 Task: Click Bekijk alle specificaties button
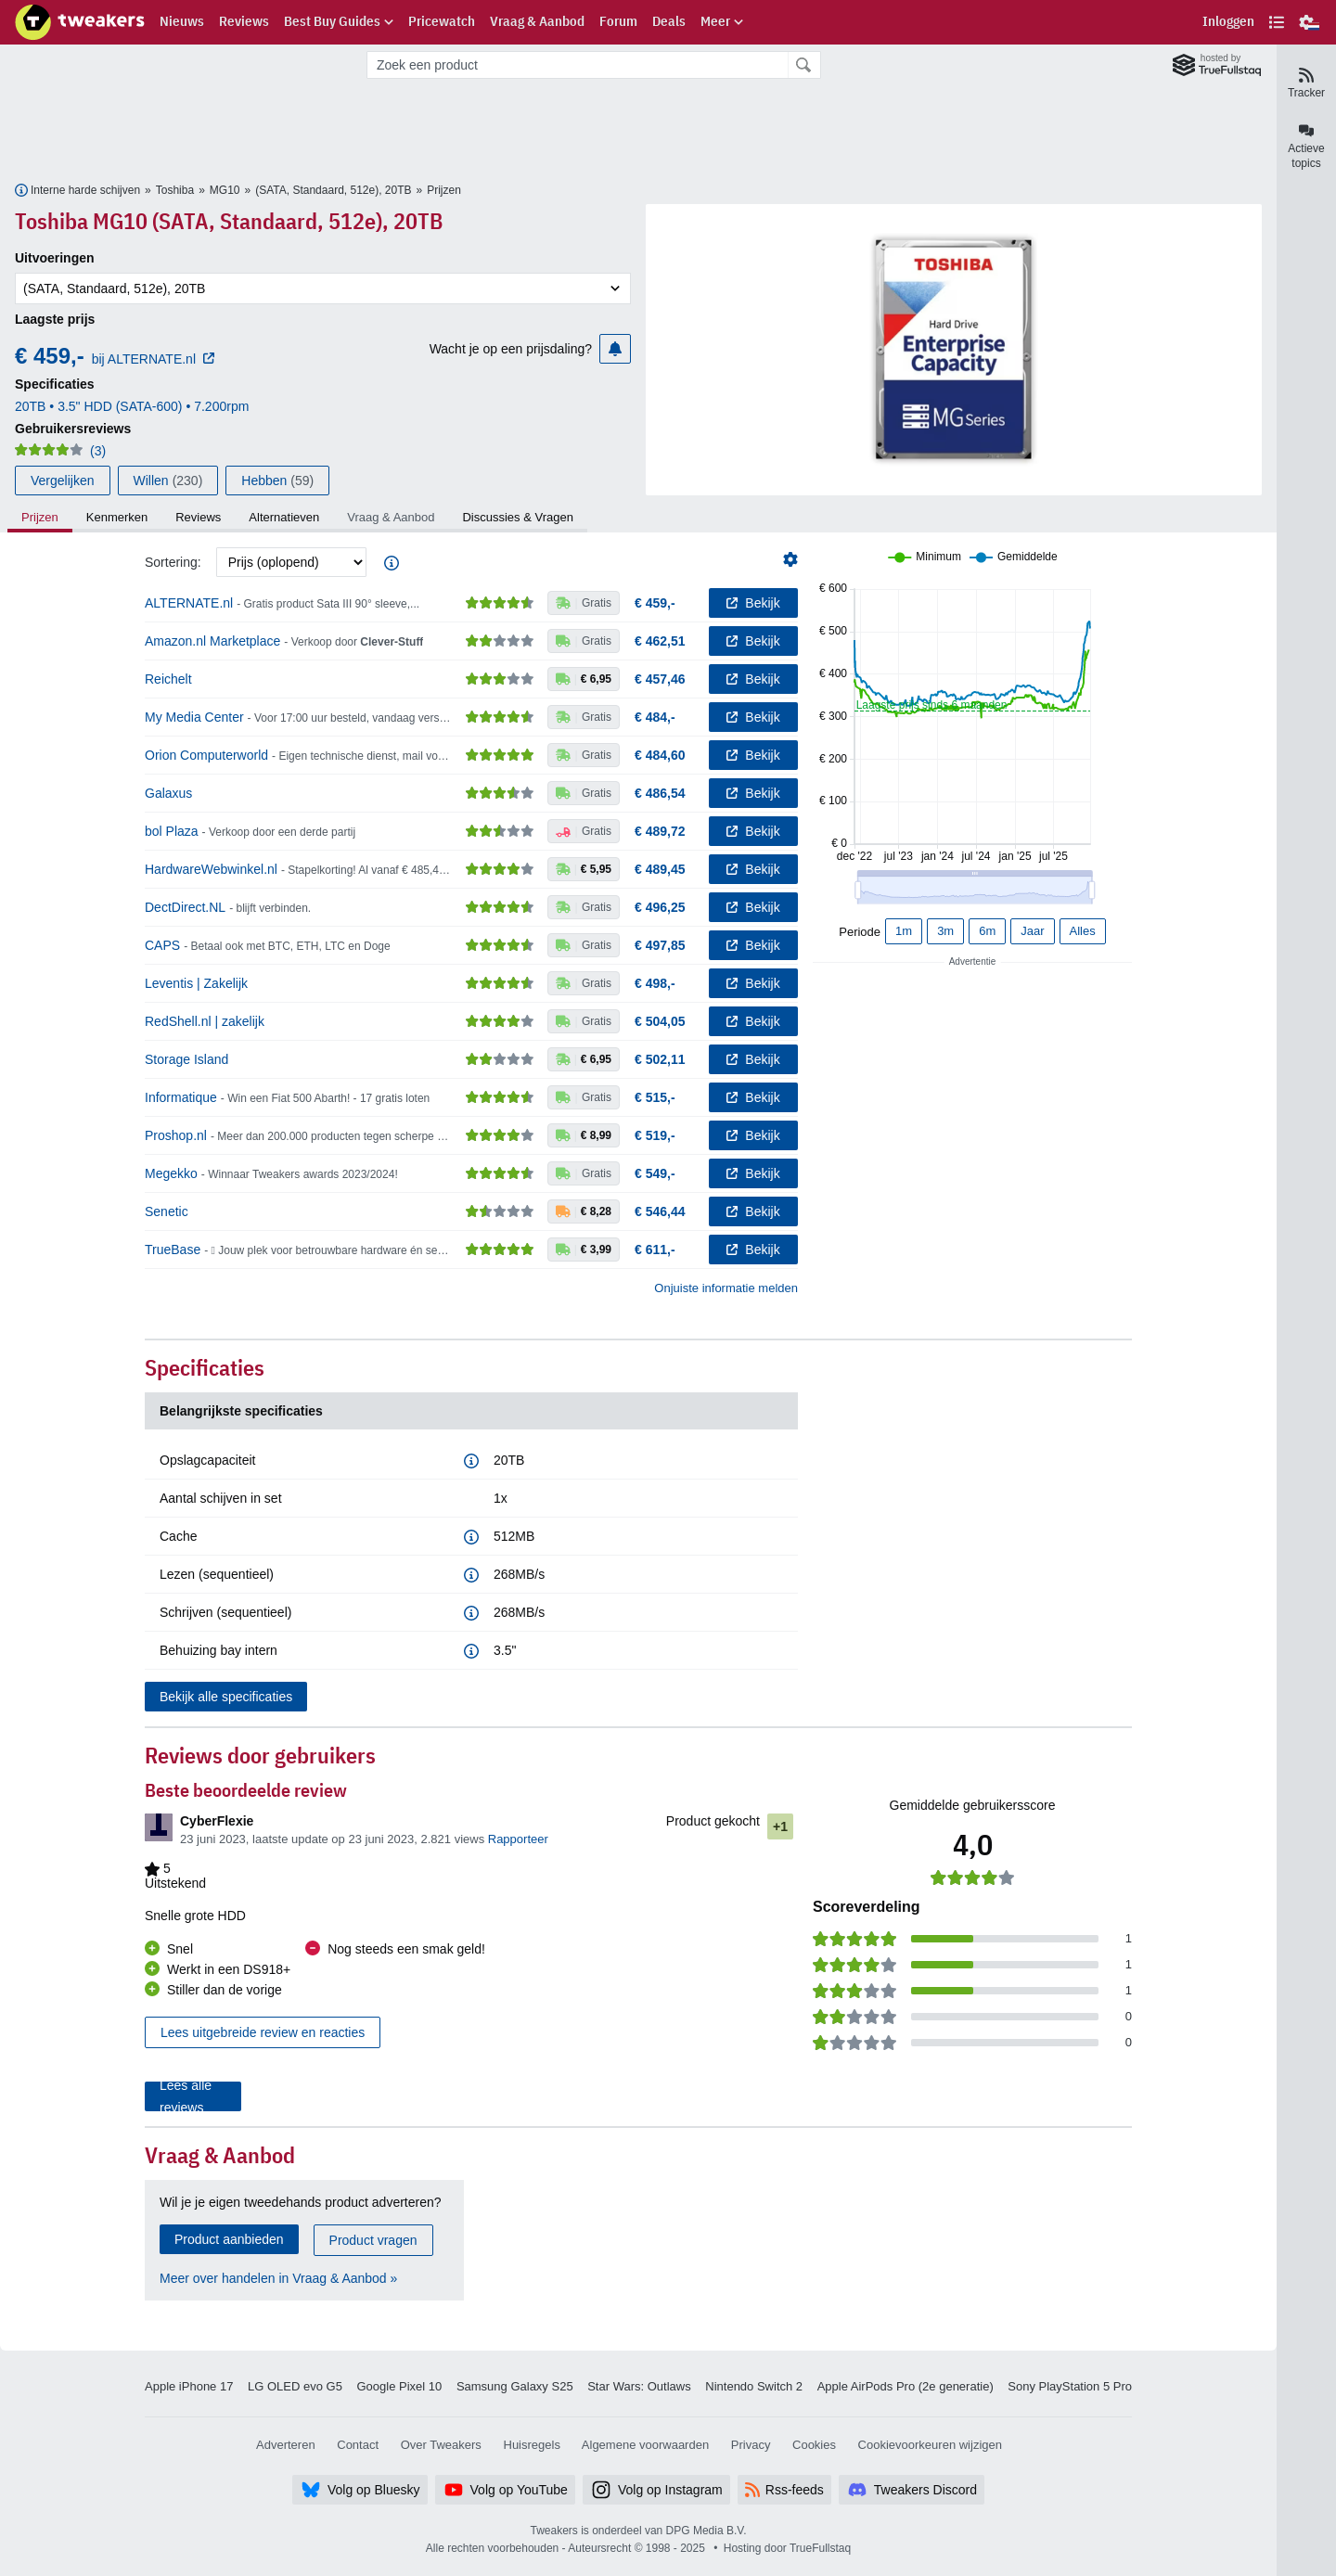[225, 1696]
